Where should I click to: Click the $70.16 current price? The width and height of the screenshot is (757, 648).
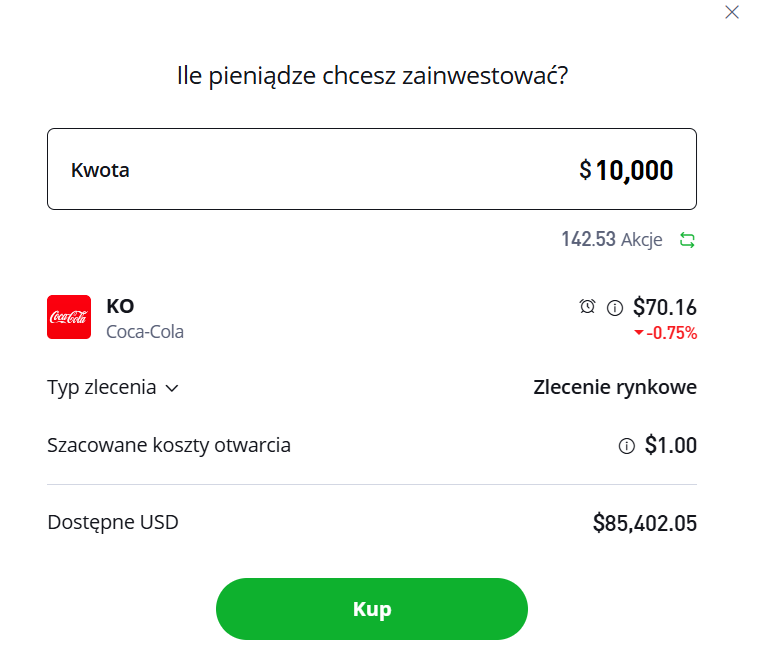point(665,307)
